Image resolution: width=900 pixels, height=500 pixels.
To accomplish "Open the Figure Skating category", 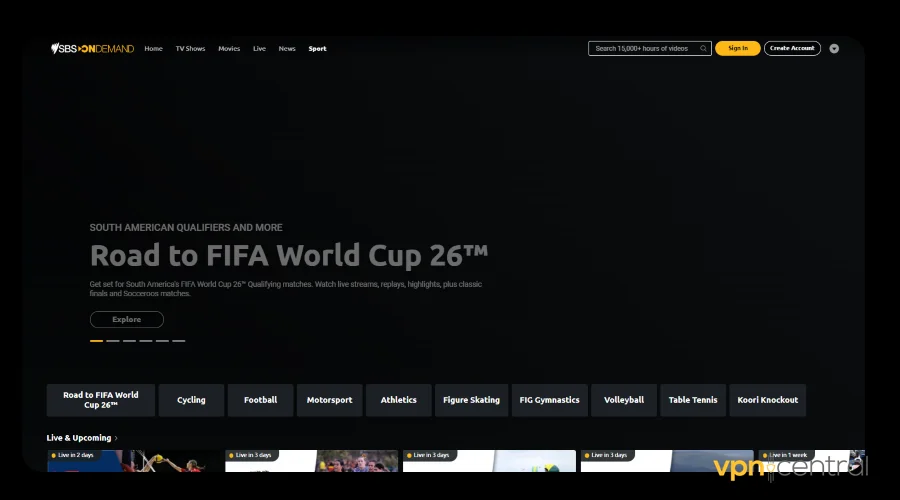I will (471, 400).
